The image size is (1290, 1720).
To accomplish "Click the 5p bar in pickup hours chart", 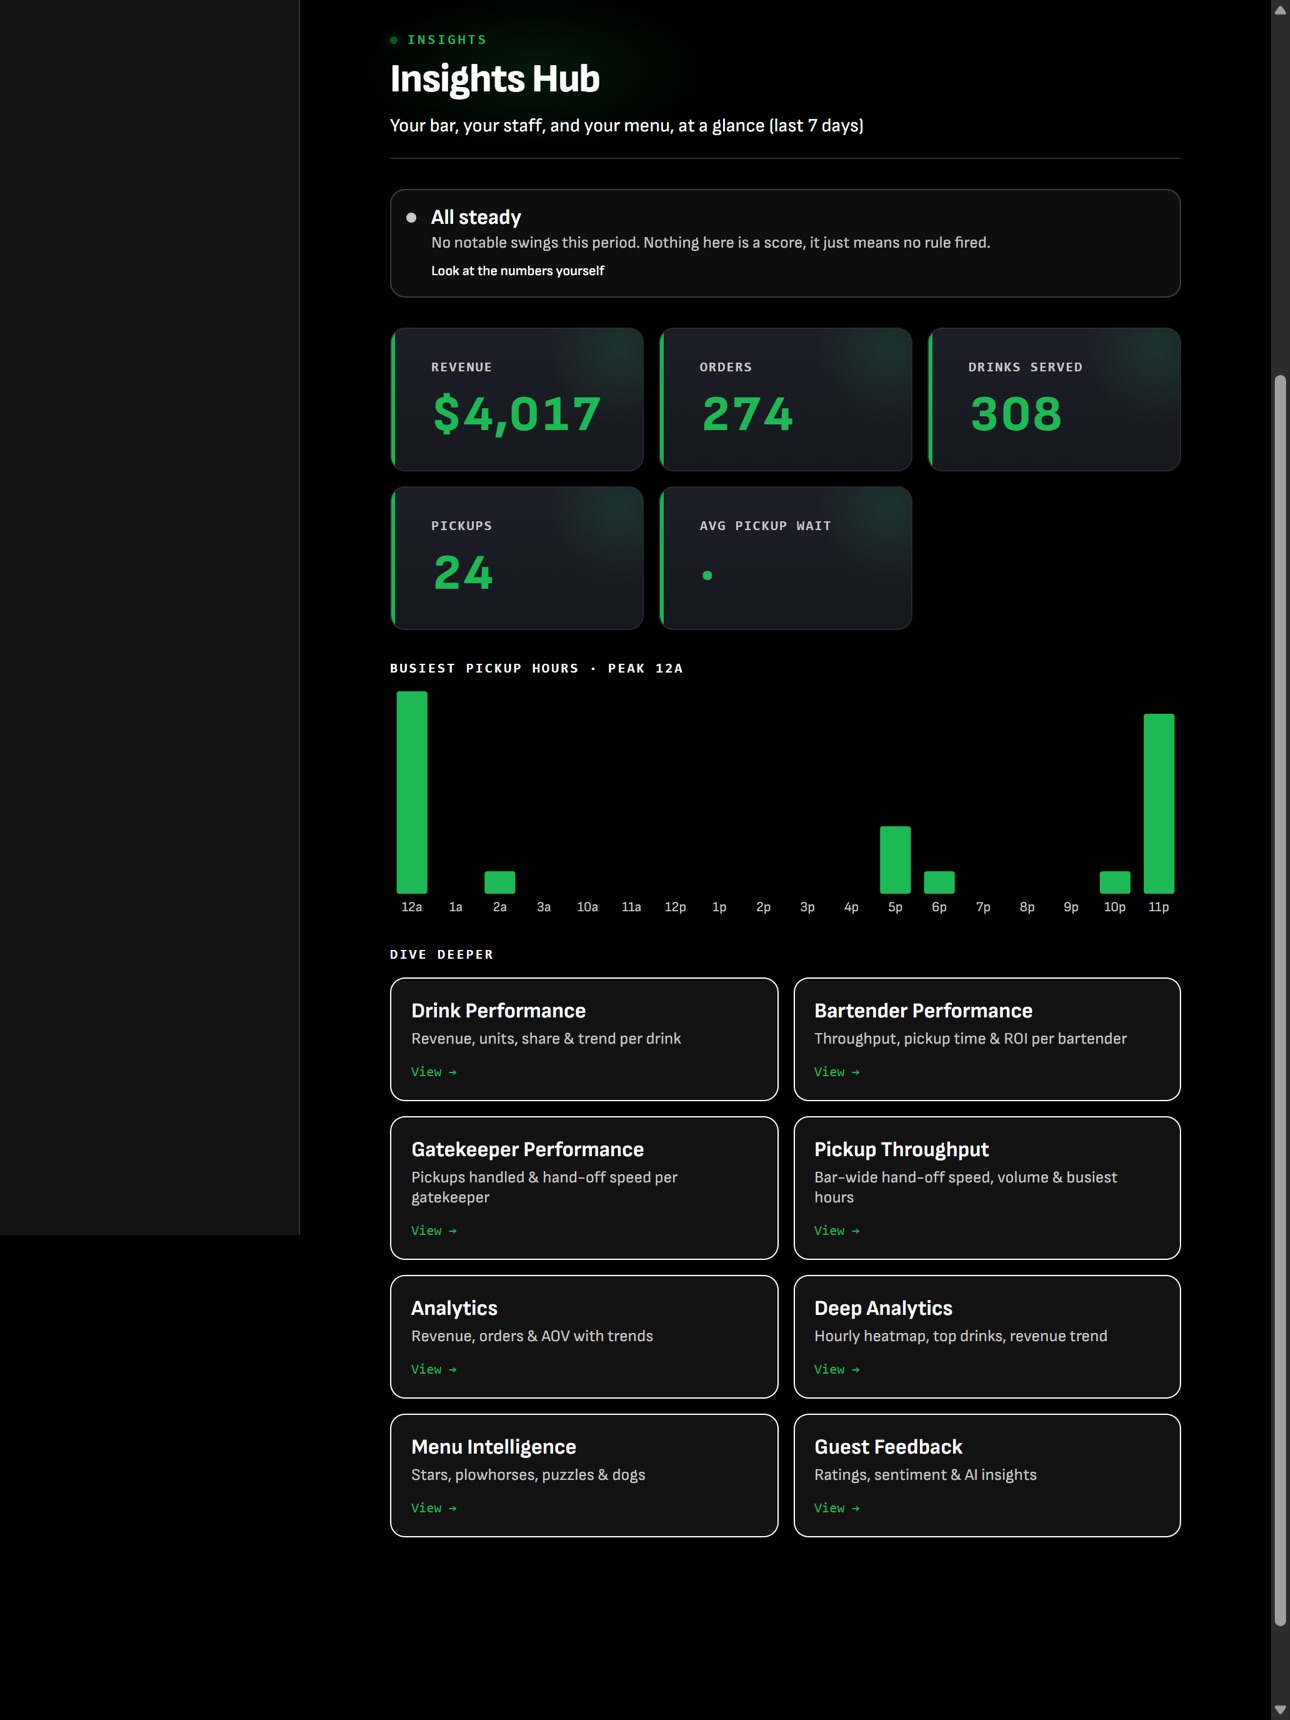I will (x=895, y=860).
